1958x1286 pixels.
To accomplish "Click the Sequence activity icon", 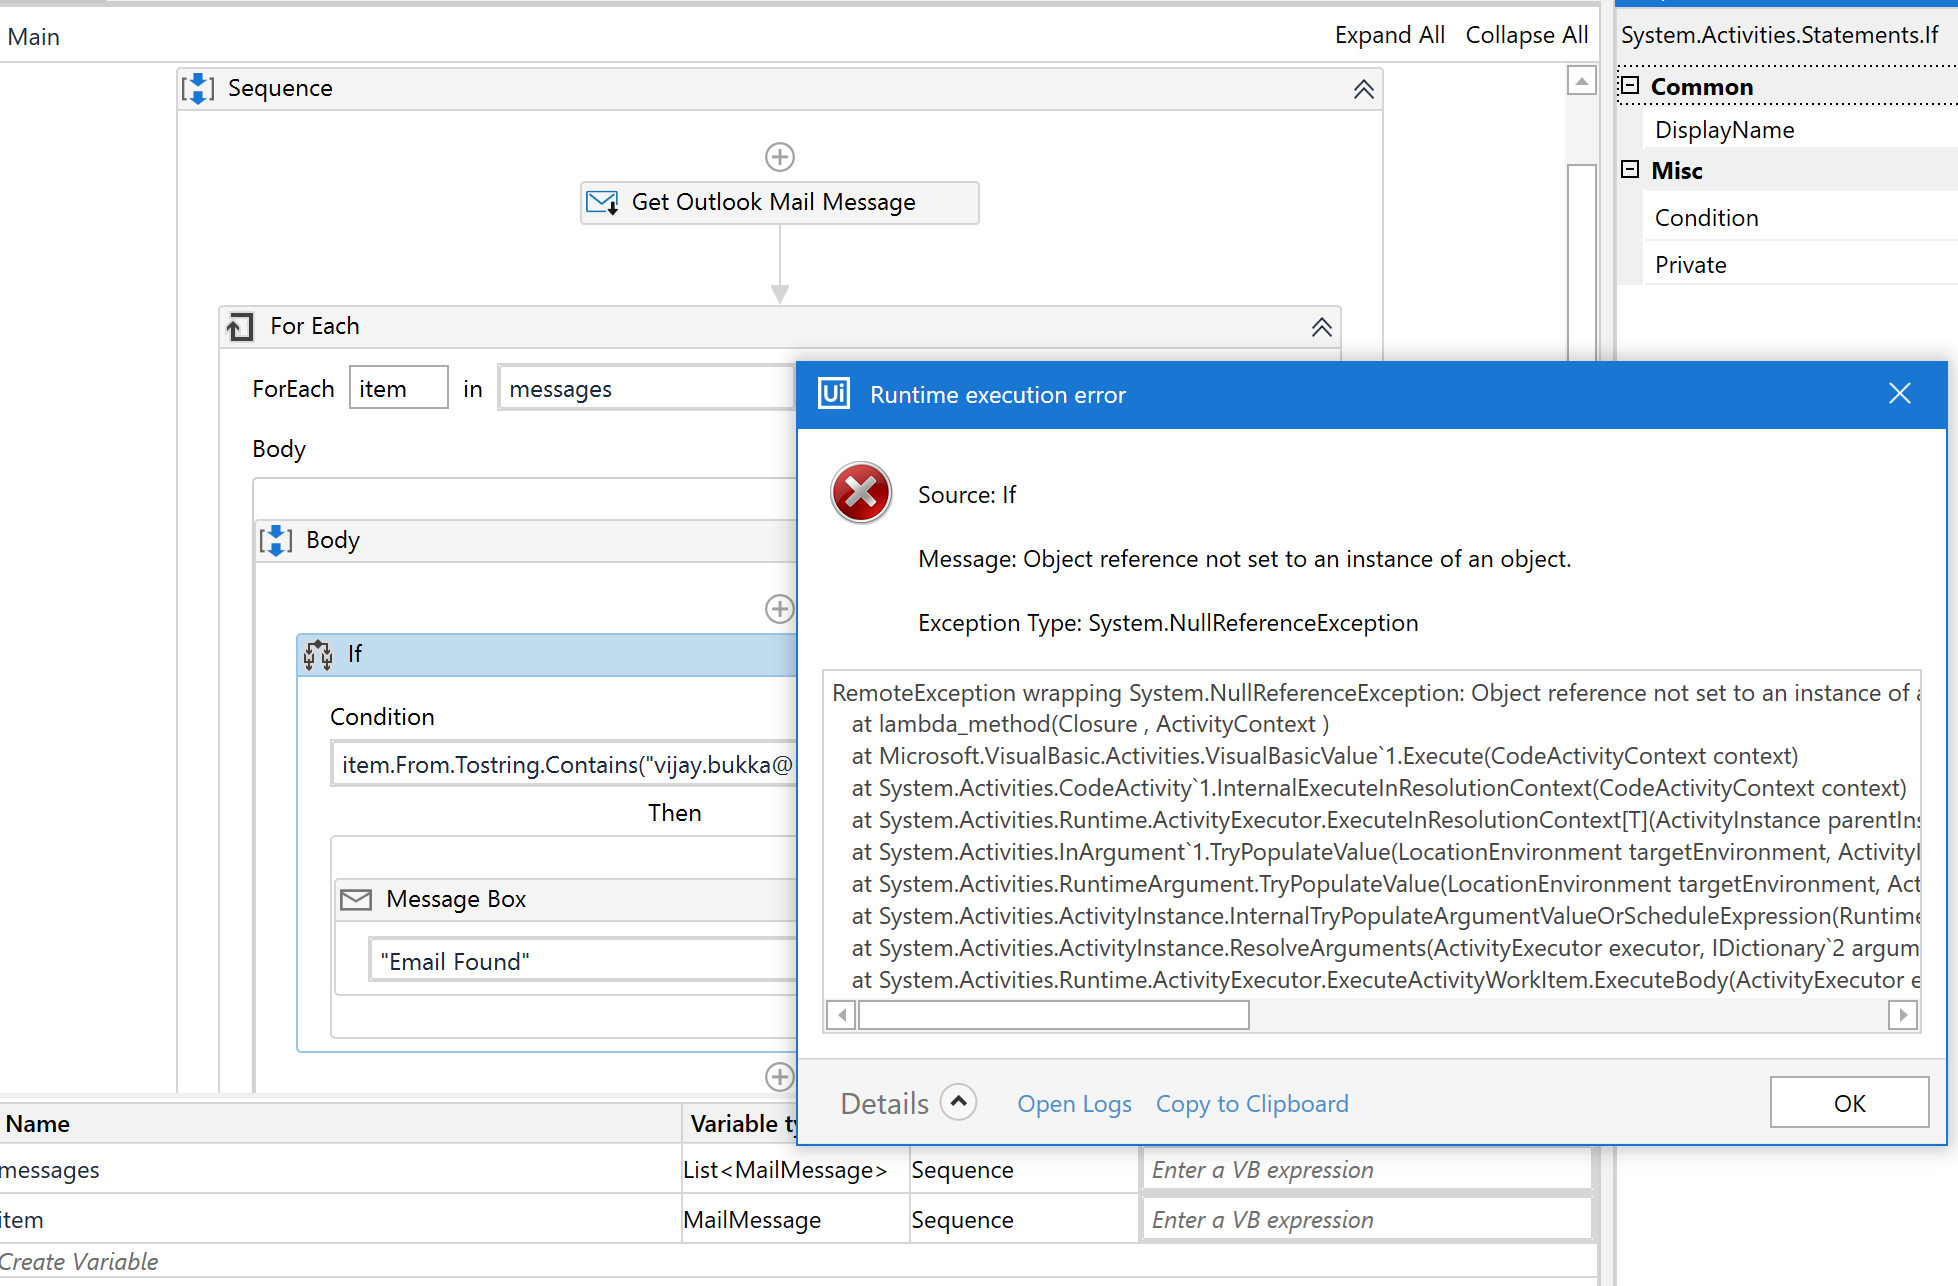I will tap(198, 89).
